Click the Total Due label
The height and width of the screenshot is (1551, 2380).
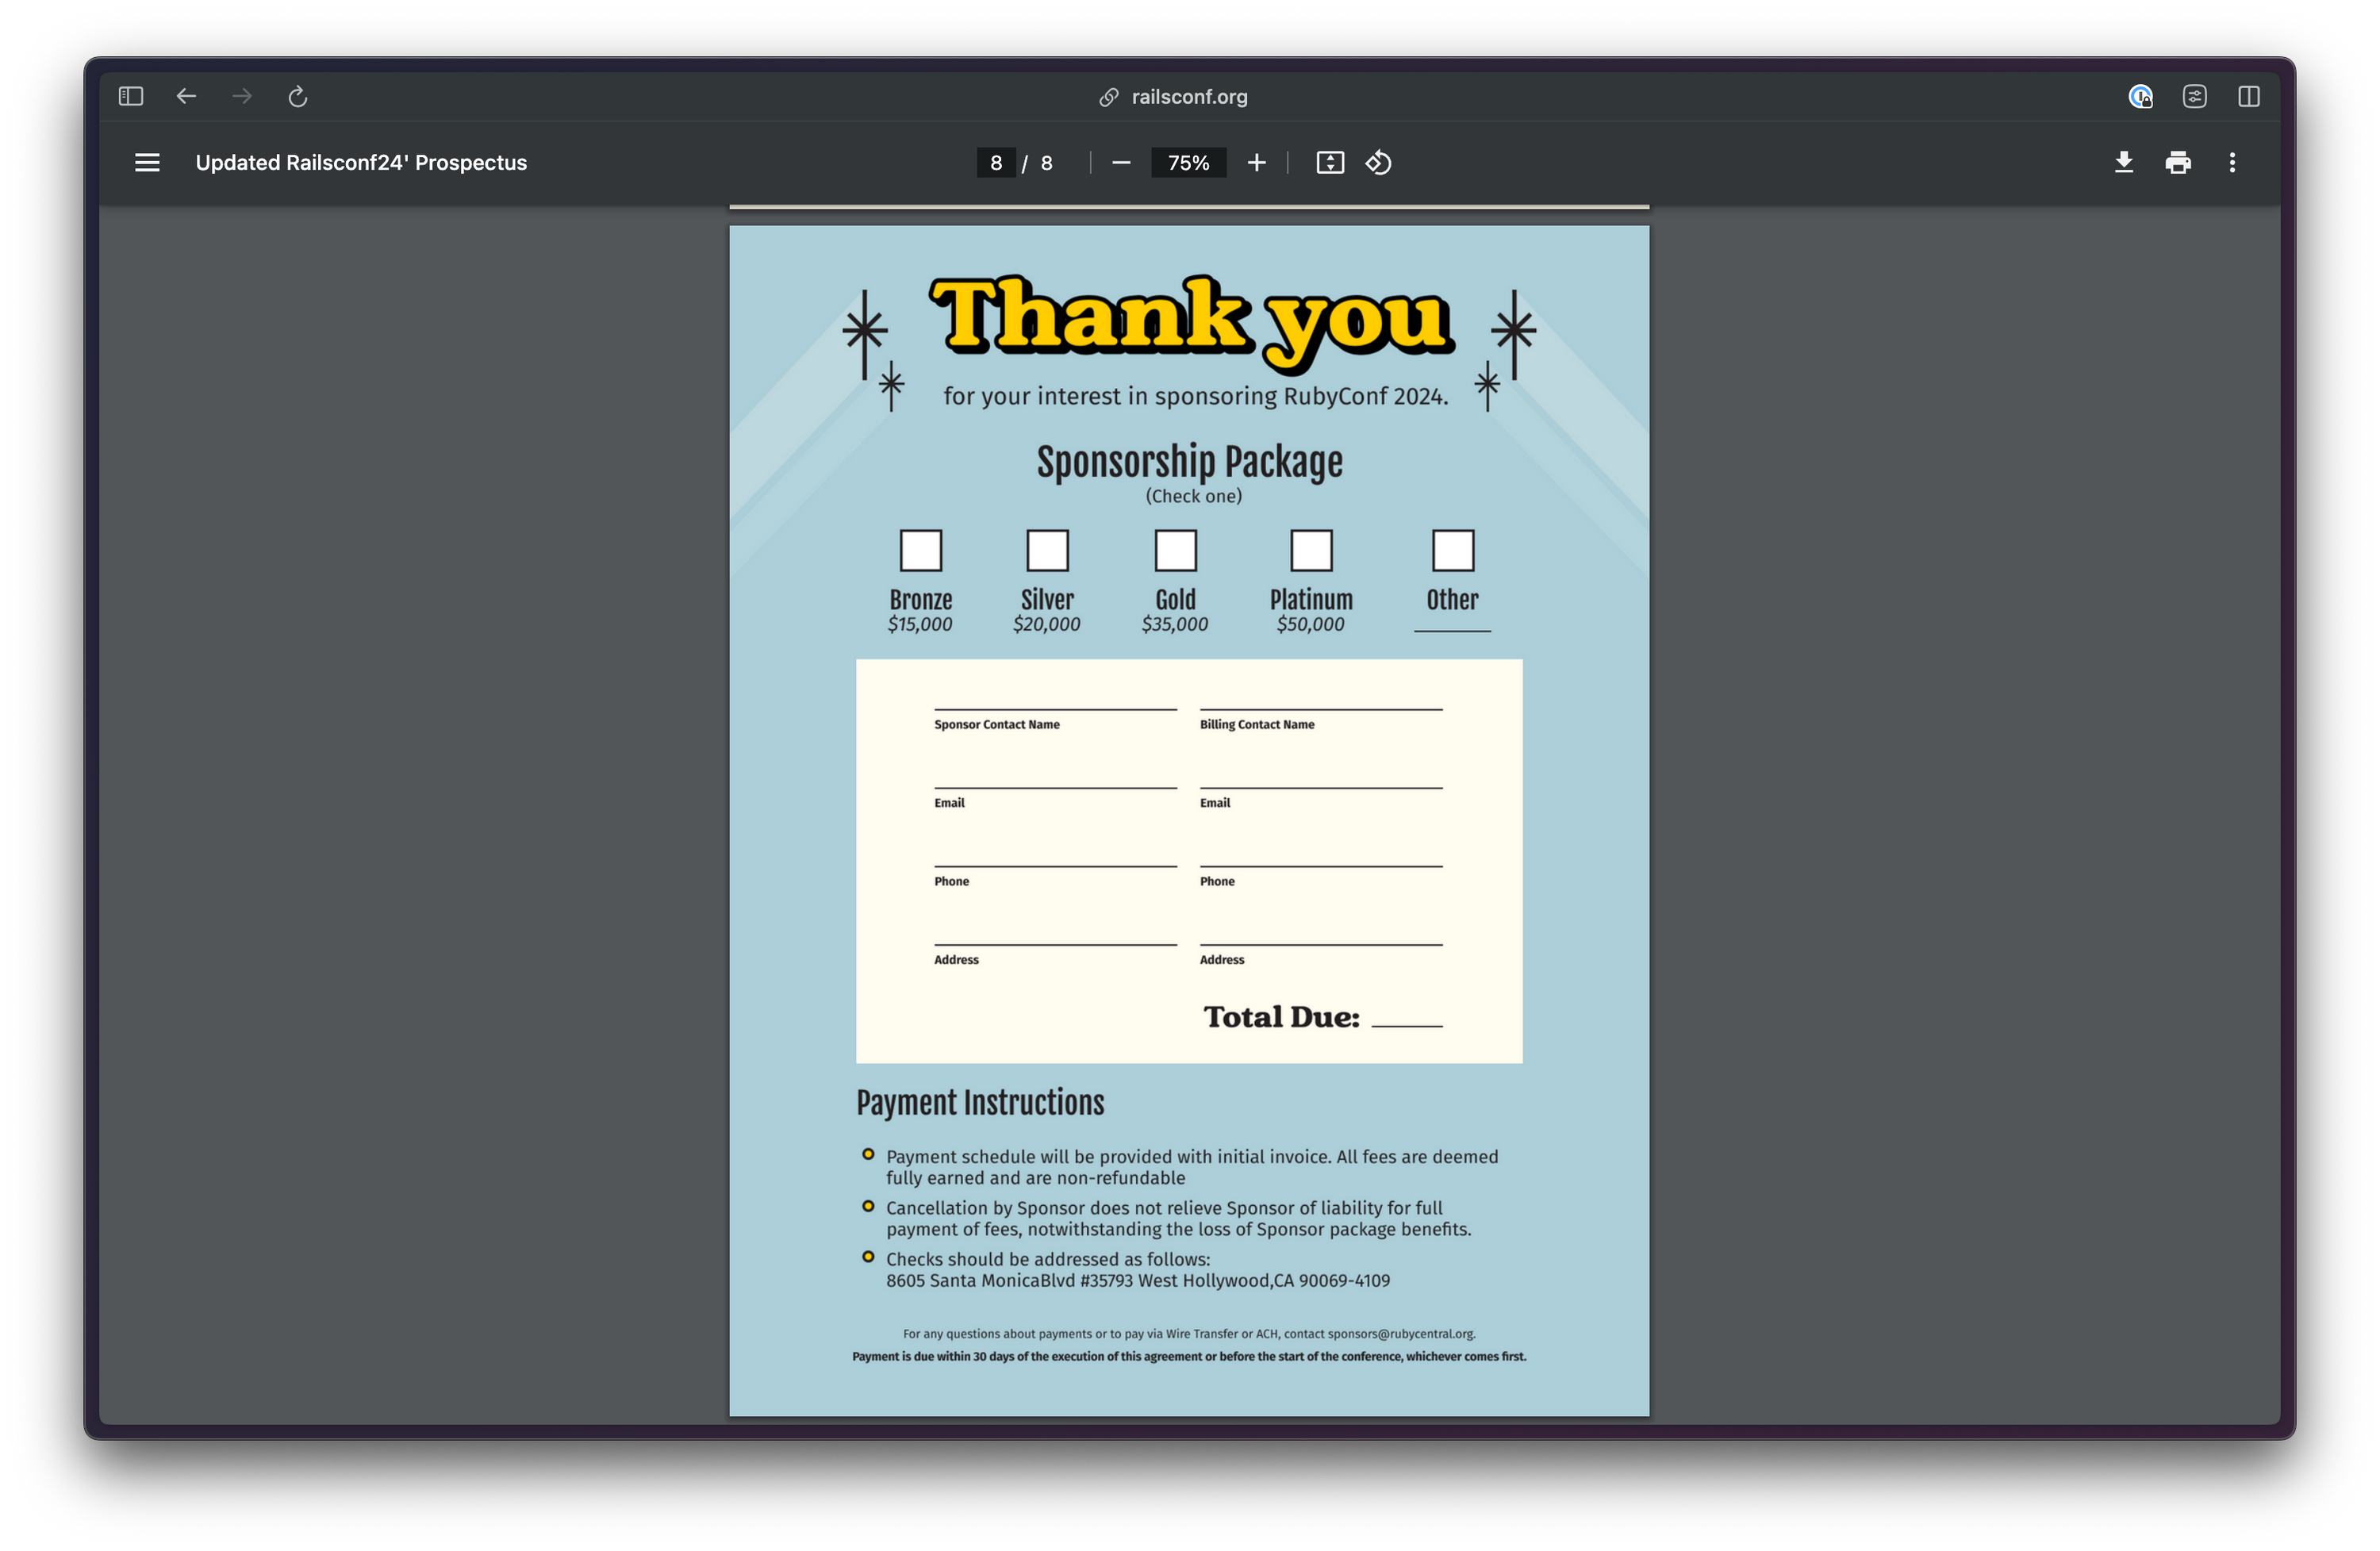point(1281,1017)
